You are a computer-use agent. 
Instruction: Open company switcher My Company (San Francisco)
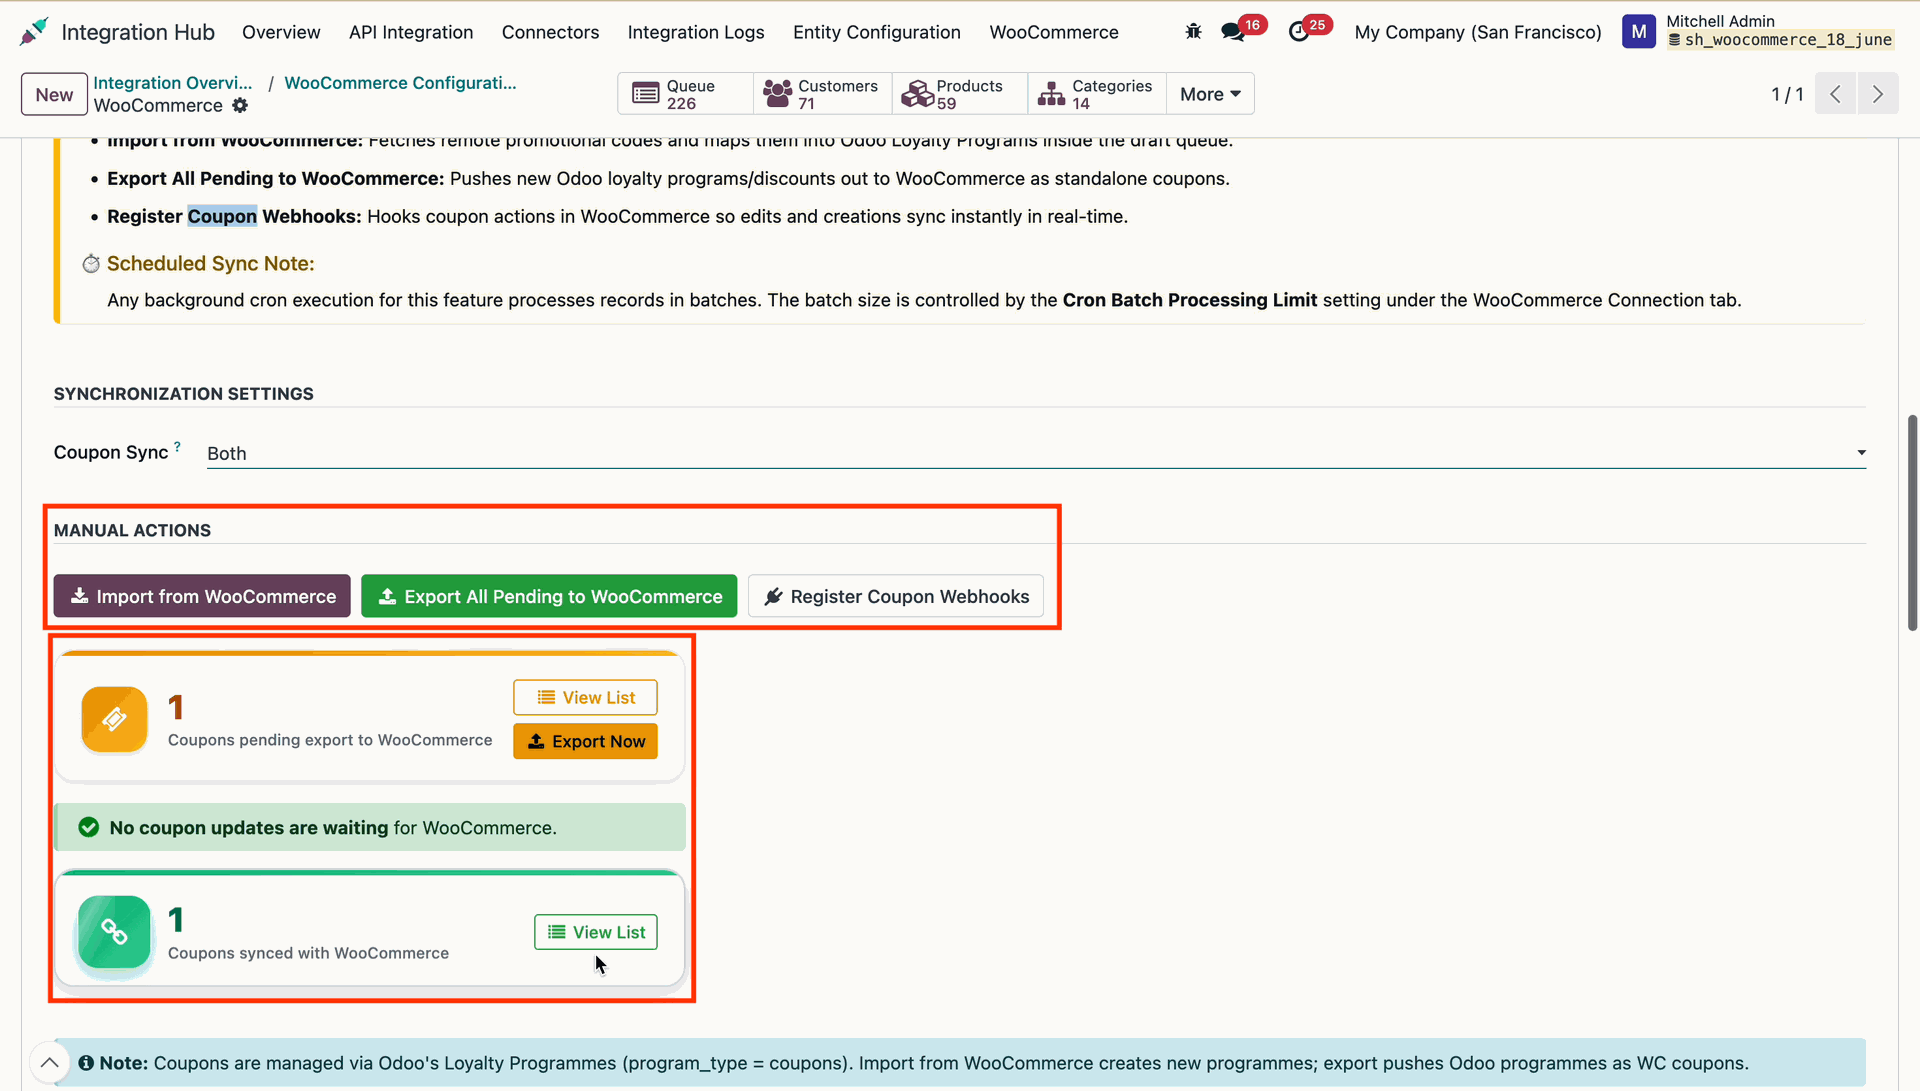pos(1477,32)
